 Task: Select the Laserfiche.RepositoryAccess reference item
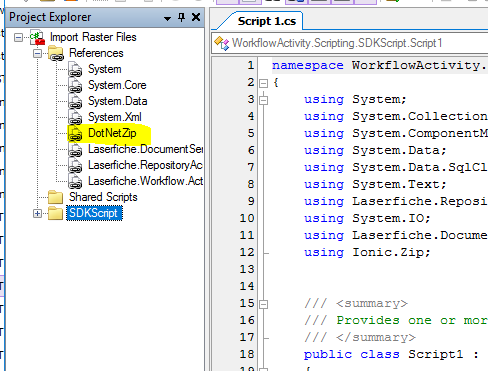[145, 165]
